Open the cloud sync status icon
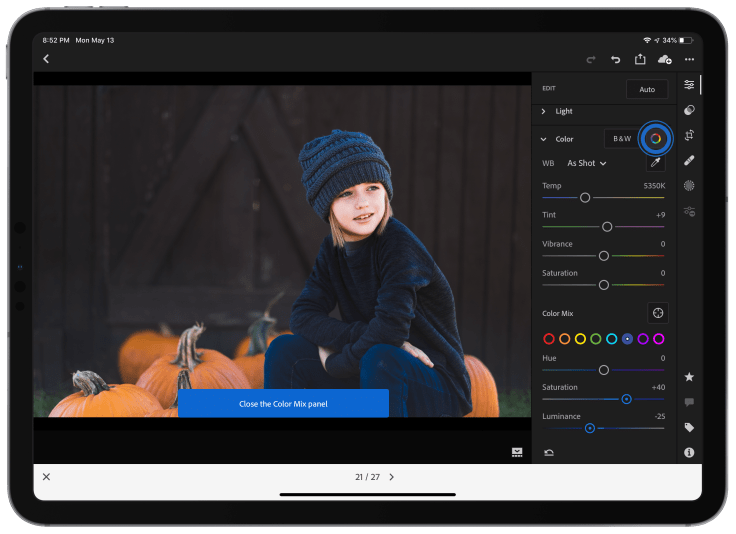736x534 pixels. point(665,59)
